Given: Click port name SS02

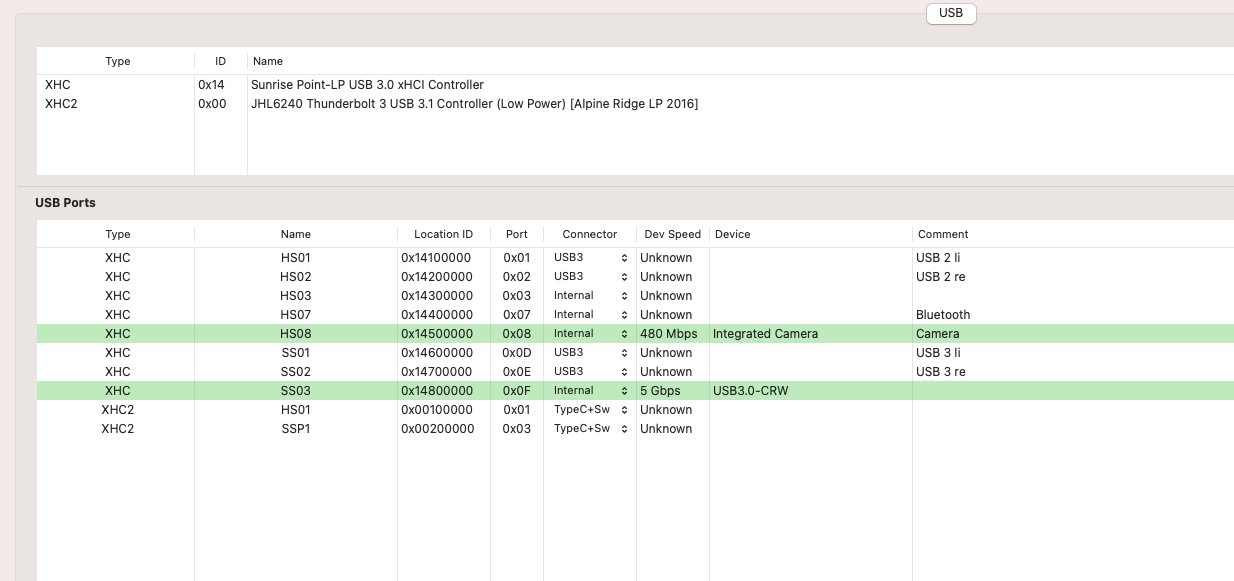Looking at the screenshot, I should click(296, 372).
